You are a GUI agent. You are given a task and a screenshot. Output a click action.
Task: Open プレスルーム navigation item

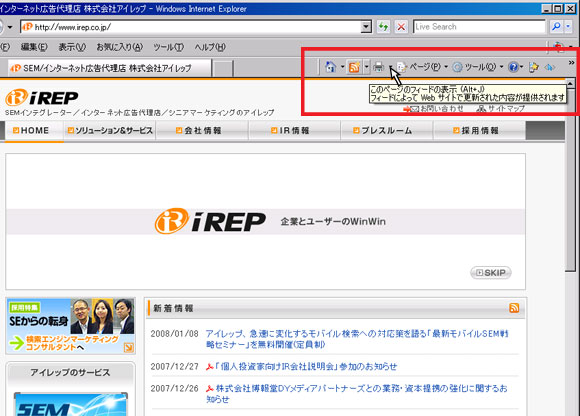coord(387,131)
